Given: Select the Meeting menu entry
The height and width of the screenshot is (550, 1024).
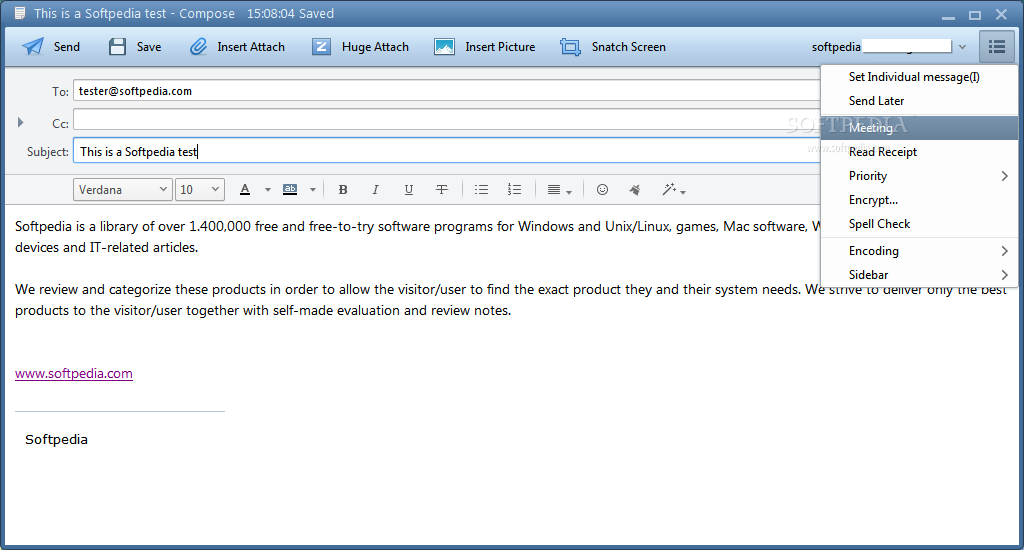Looking at the screenshot, I should (x=919, y=127).
